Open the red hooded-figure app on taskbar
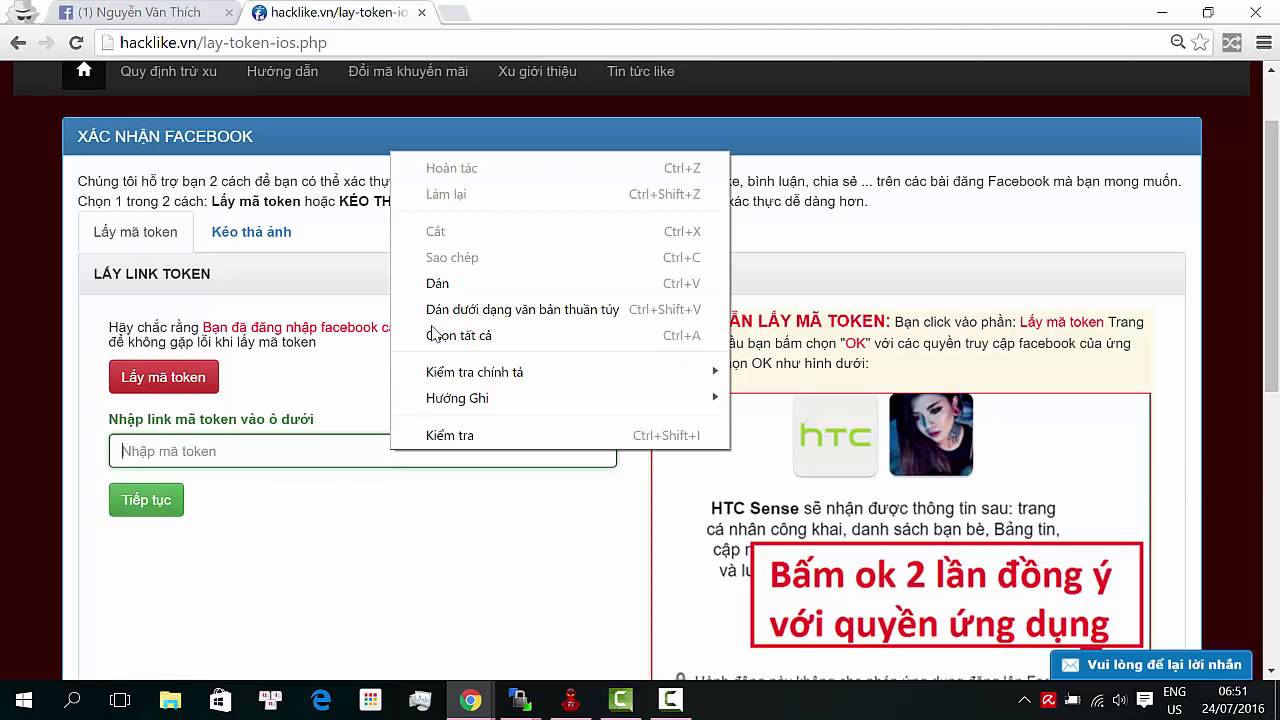The width and height of the screenshot is (1280, 720). (570, 700)
